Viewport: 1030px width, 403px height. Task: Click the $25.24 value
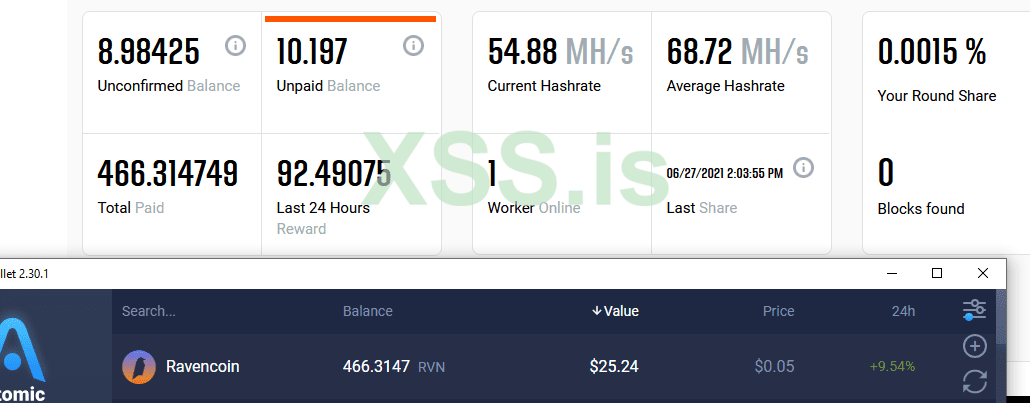[614, 367]
